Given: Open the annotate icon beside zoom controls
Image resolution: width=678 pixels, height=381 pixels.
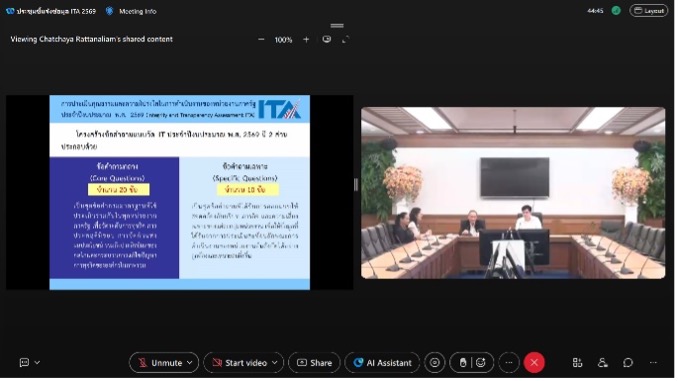Looking at the screenshot, I should point(328,39).
